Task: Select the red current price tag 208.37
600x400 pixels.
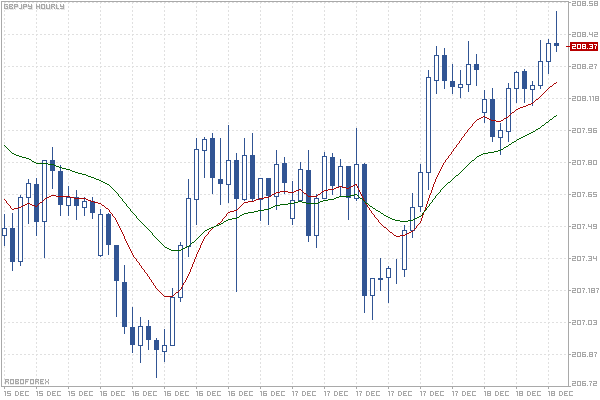Action: 583,45
